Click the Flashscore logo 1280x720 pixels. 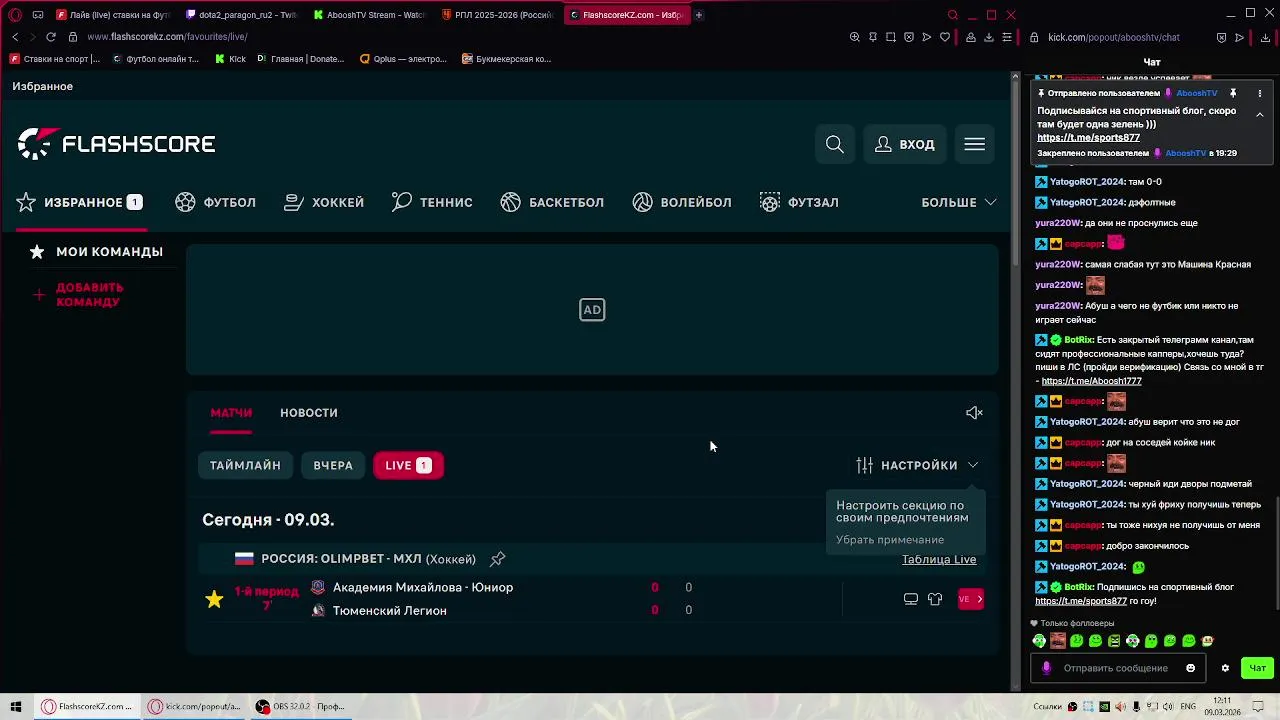click(117, 144)
